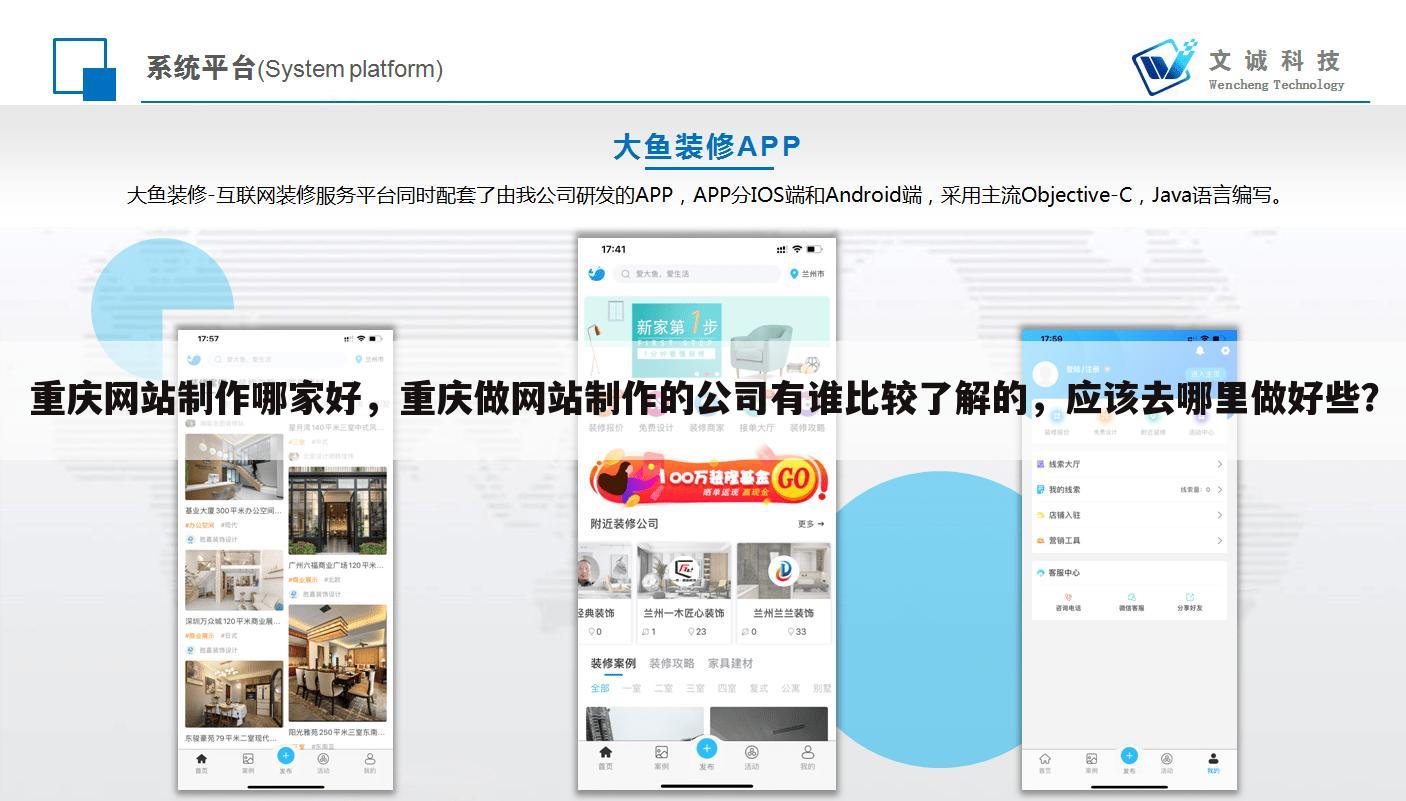
Task: Switch filter to 二室 two-room listings
Action: (x=663, y=687)
